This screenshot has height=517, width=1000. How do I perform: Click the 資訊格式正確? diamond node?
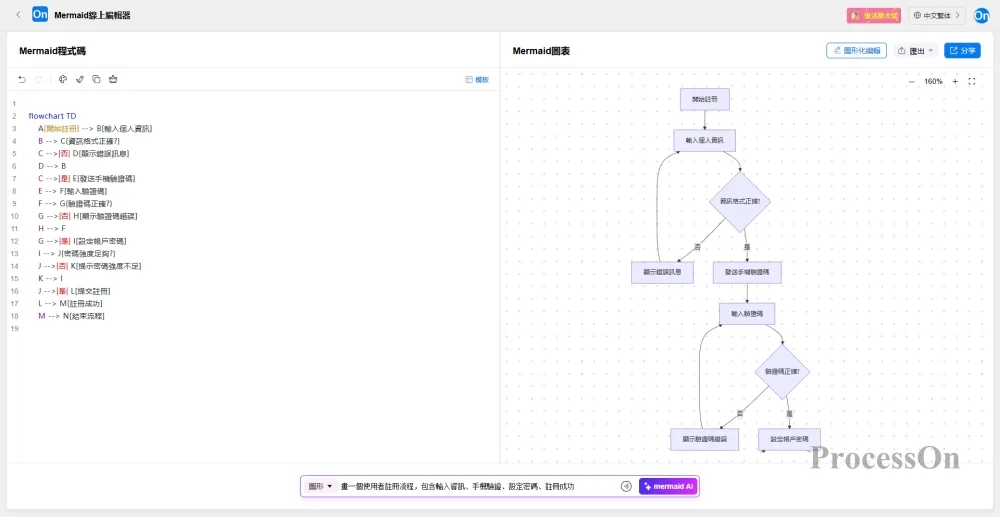coord(740,201)
